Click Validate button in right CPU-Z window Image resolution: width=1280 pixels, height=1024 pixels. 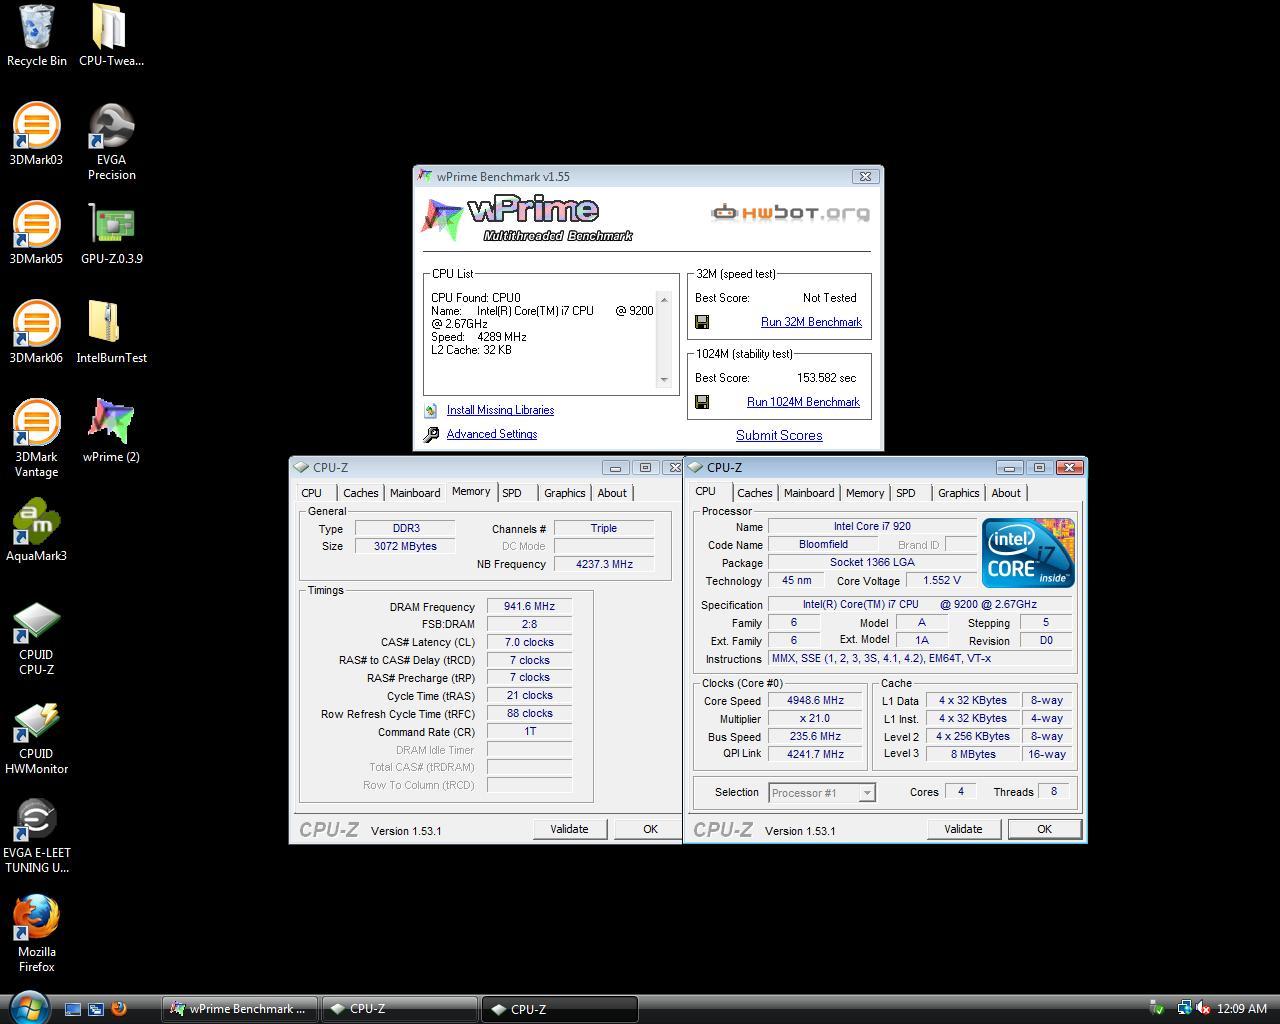(963, 829)
